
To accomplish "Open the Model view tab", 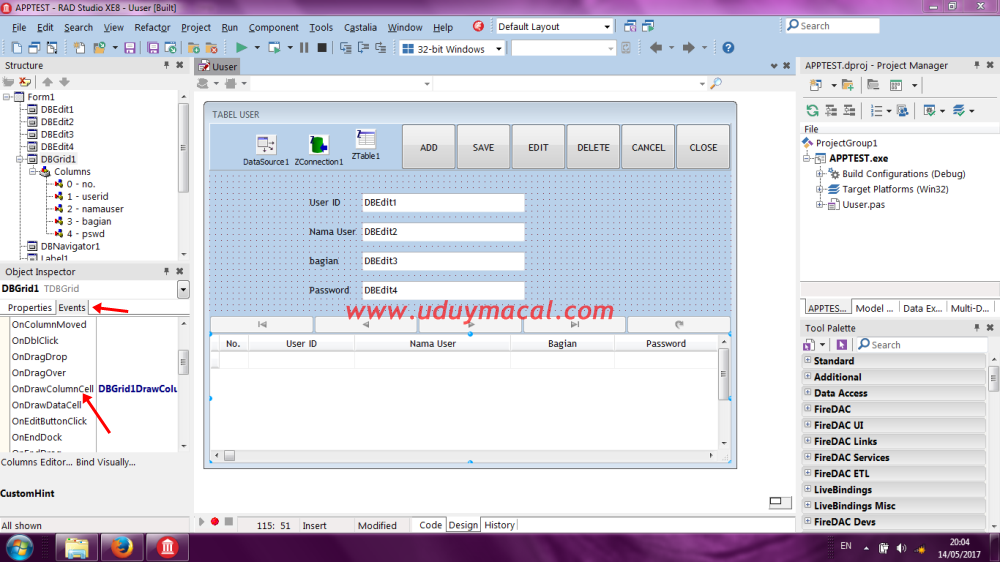I will (874, 308).
